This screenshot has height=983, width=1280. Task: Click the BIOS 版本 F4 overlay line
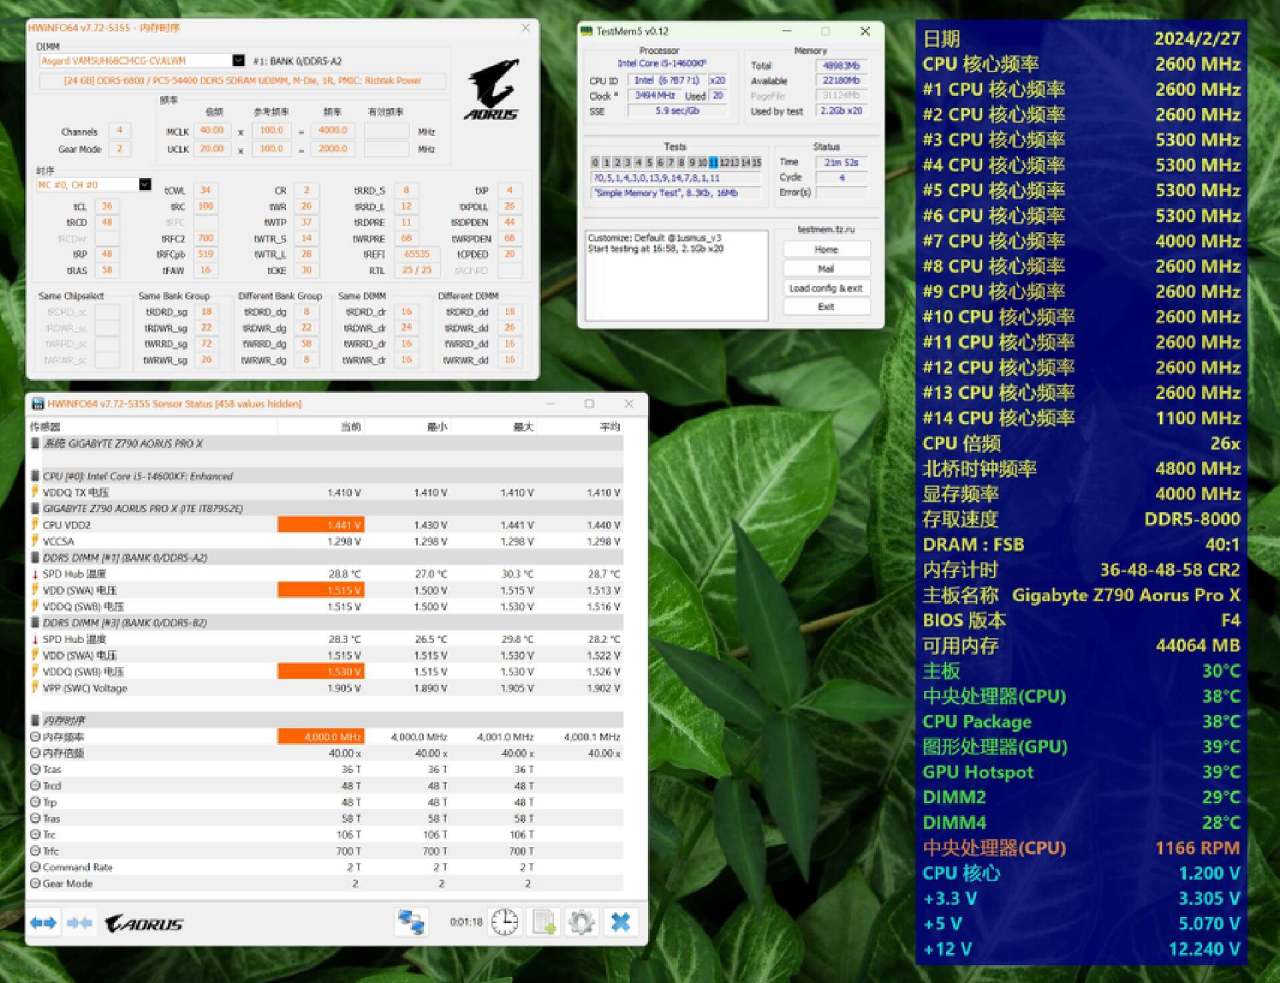point(1081,620)
